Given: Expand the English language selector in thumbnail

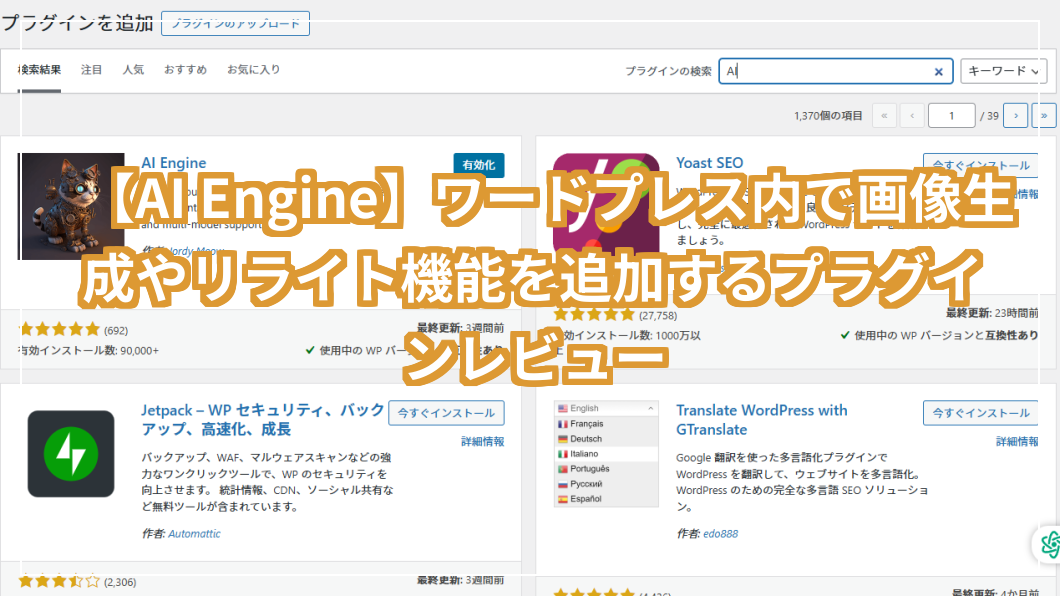Looking at the screenshot, I should [x=606, y=408].
